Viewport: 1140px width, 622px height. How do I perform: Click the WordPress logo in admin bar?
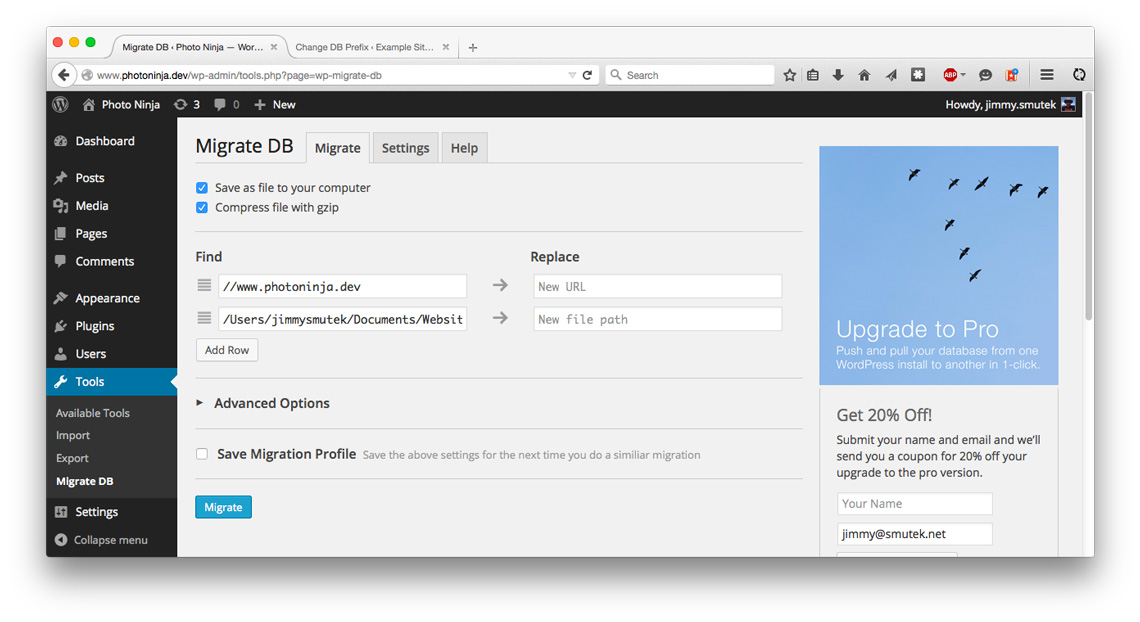[60, 105]
